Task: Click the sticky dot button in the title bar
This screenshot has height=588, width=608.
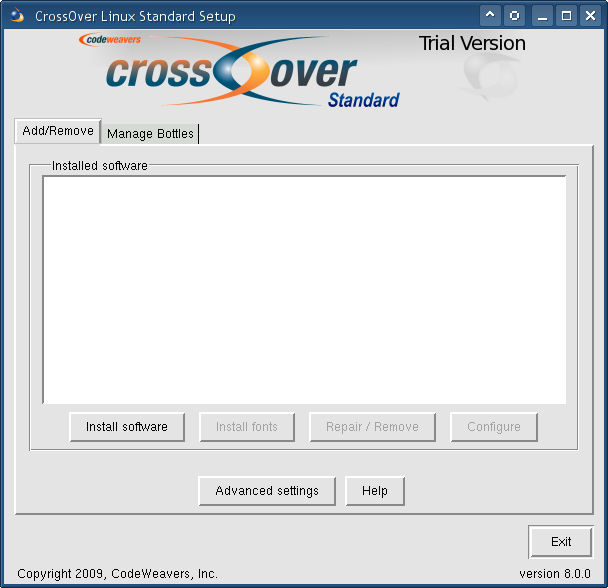Action: [x=514, y=16]
